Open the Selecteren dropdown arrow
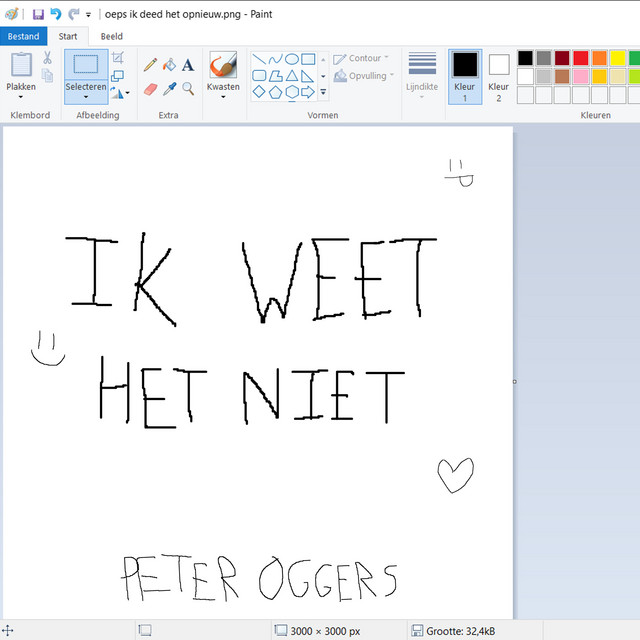The height and width of the screenshot is (640, 640). [x=86, y=98]
